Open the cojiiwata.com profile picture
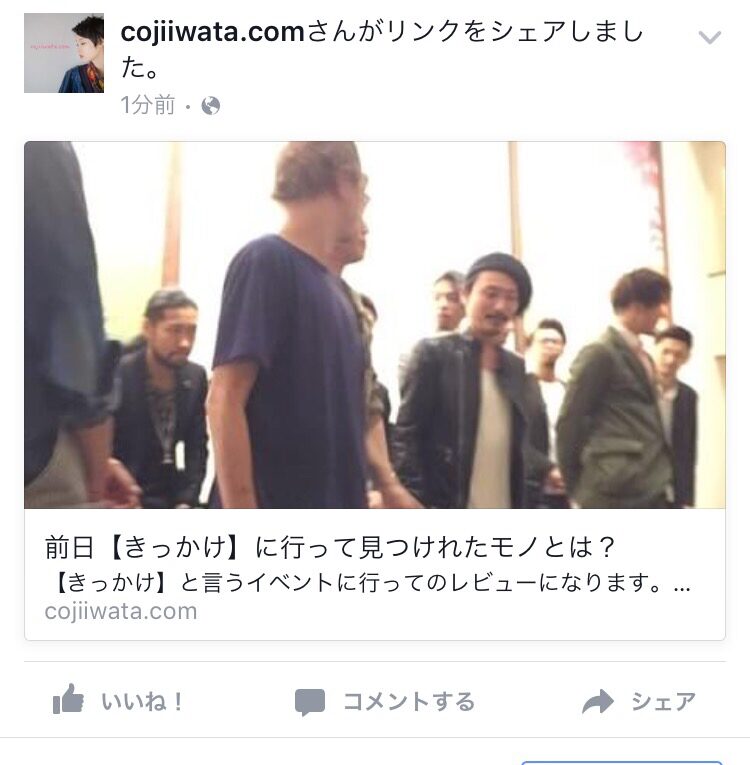This screenshot has width=750, height=765. tap(64, 53)
